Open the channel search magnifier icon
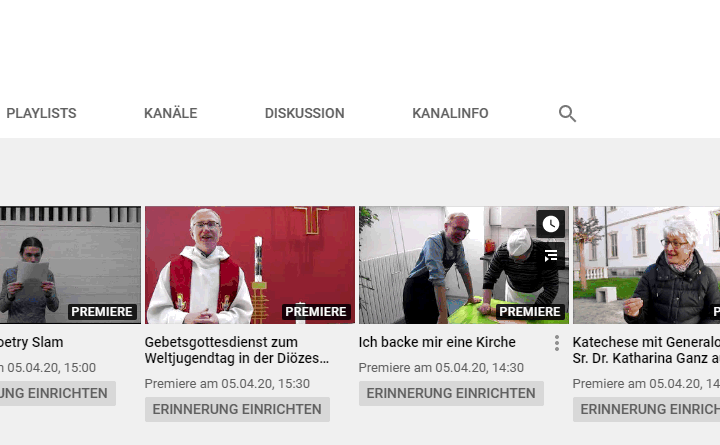Viewport: 720px width, 445px height. (567, 113)
